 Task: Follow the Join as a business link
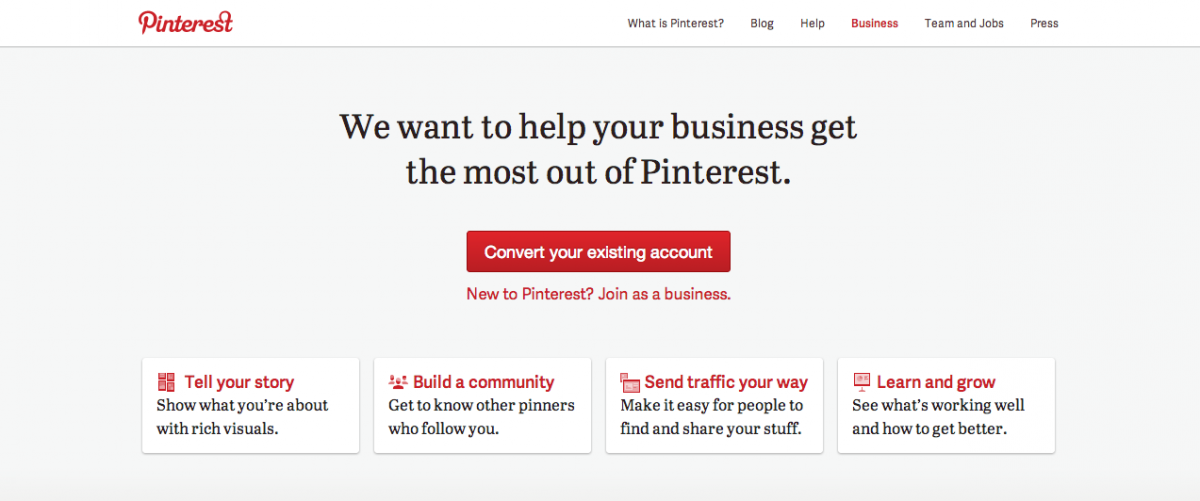tap(664, 295)
